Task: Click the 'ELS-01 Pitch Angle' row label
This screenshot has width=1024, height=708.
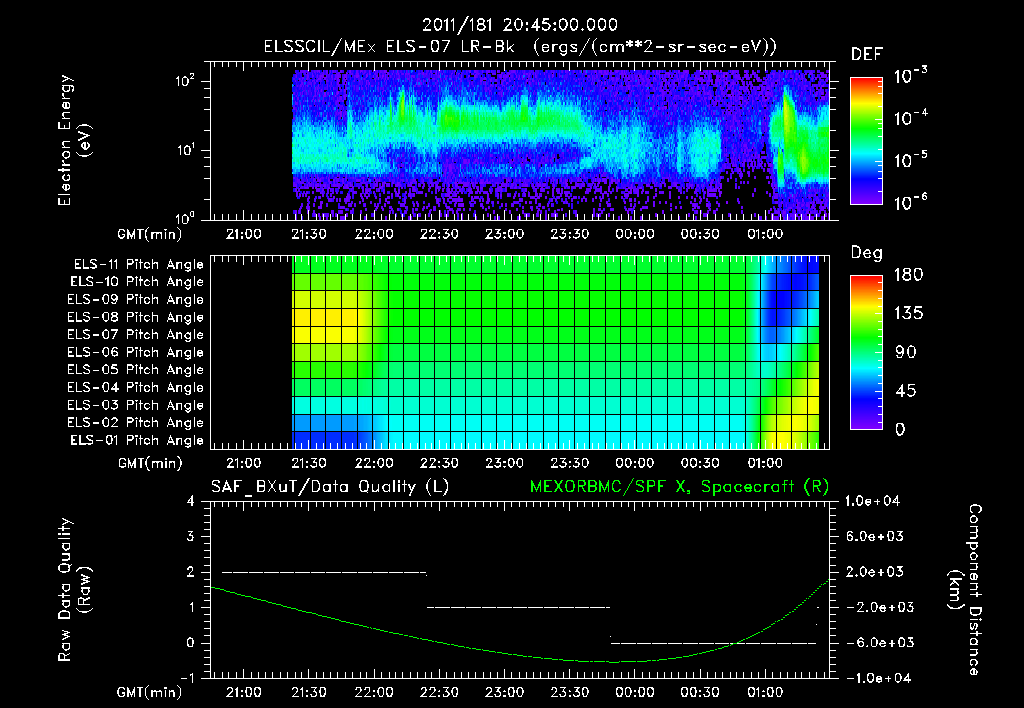Action: tap(137, 440)
